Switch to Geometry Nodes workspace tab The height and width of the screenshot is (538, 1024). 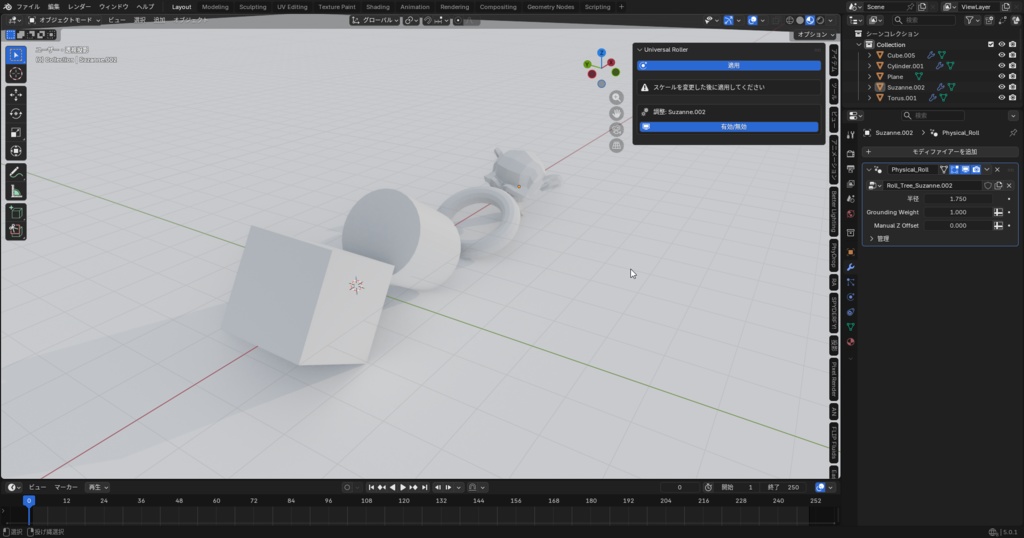coord(551,7)
